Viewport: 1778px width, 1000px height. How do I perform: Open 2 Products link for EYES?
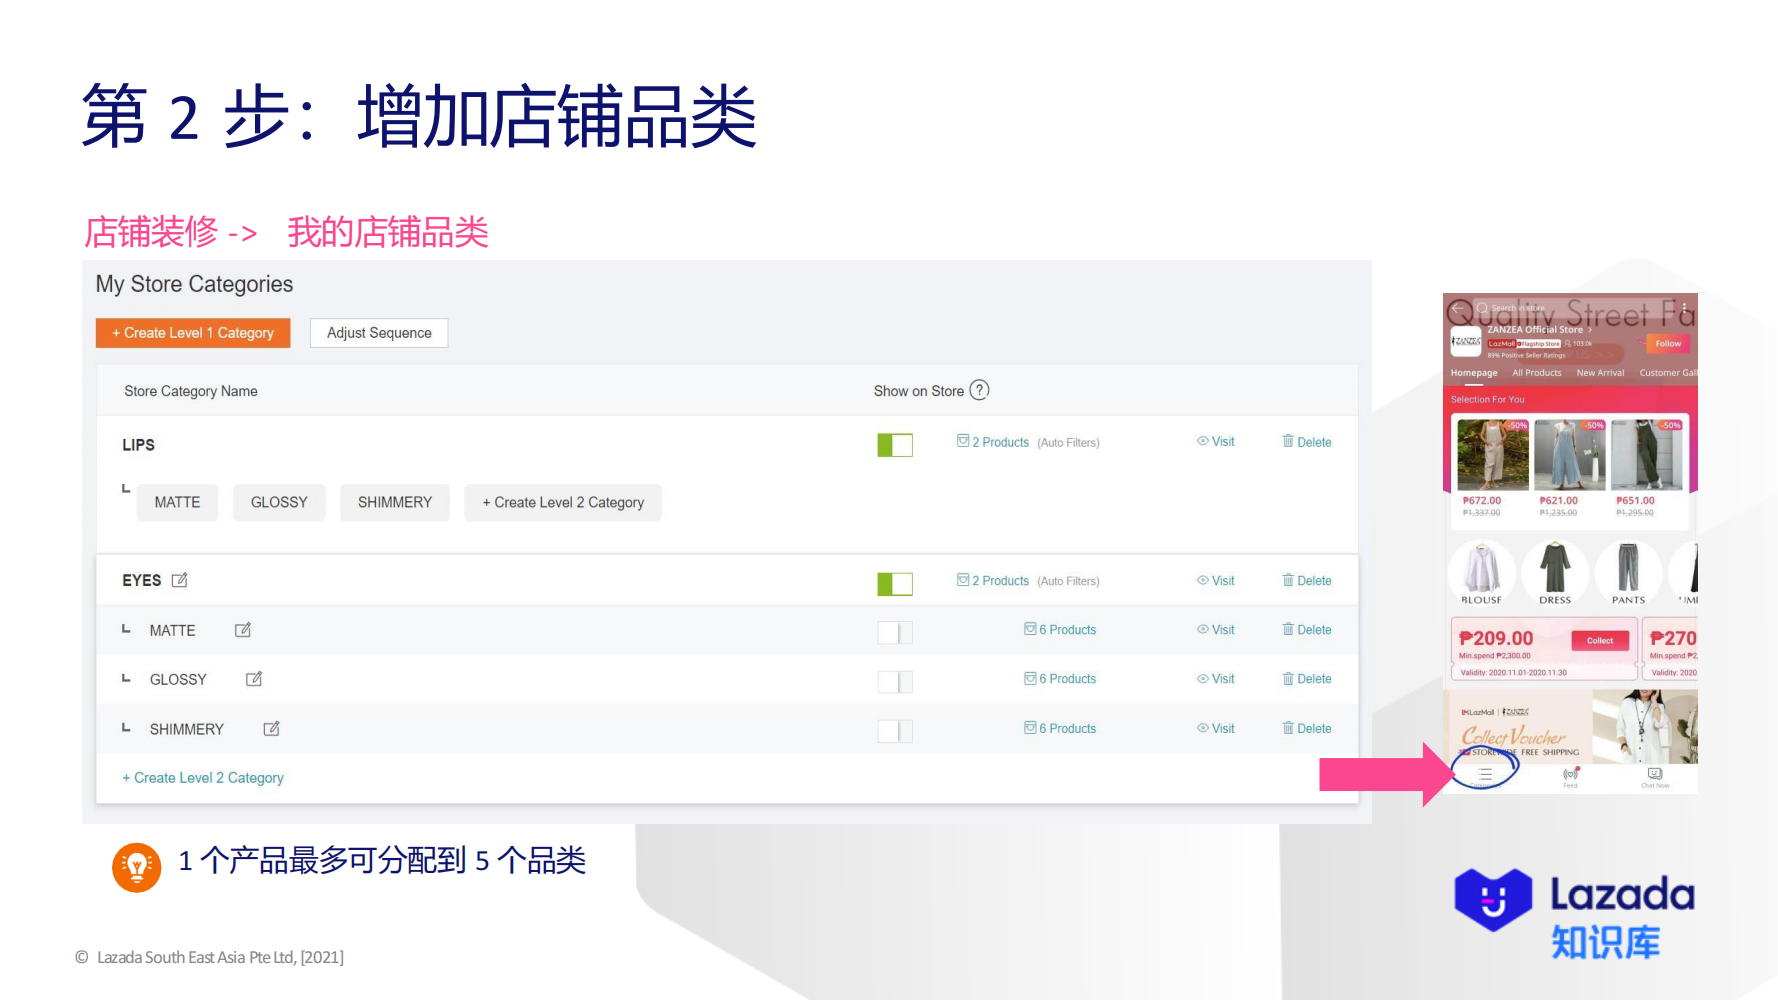pos(993,581)
